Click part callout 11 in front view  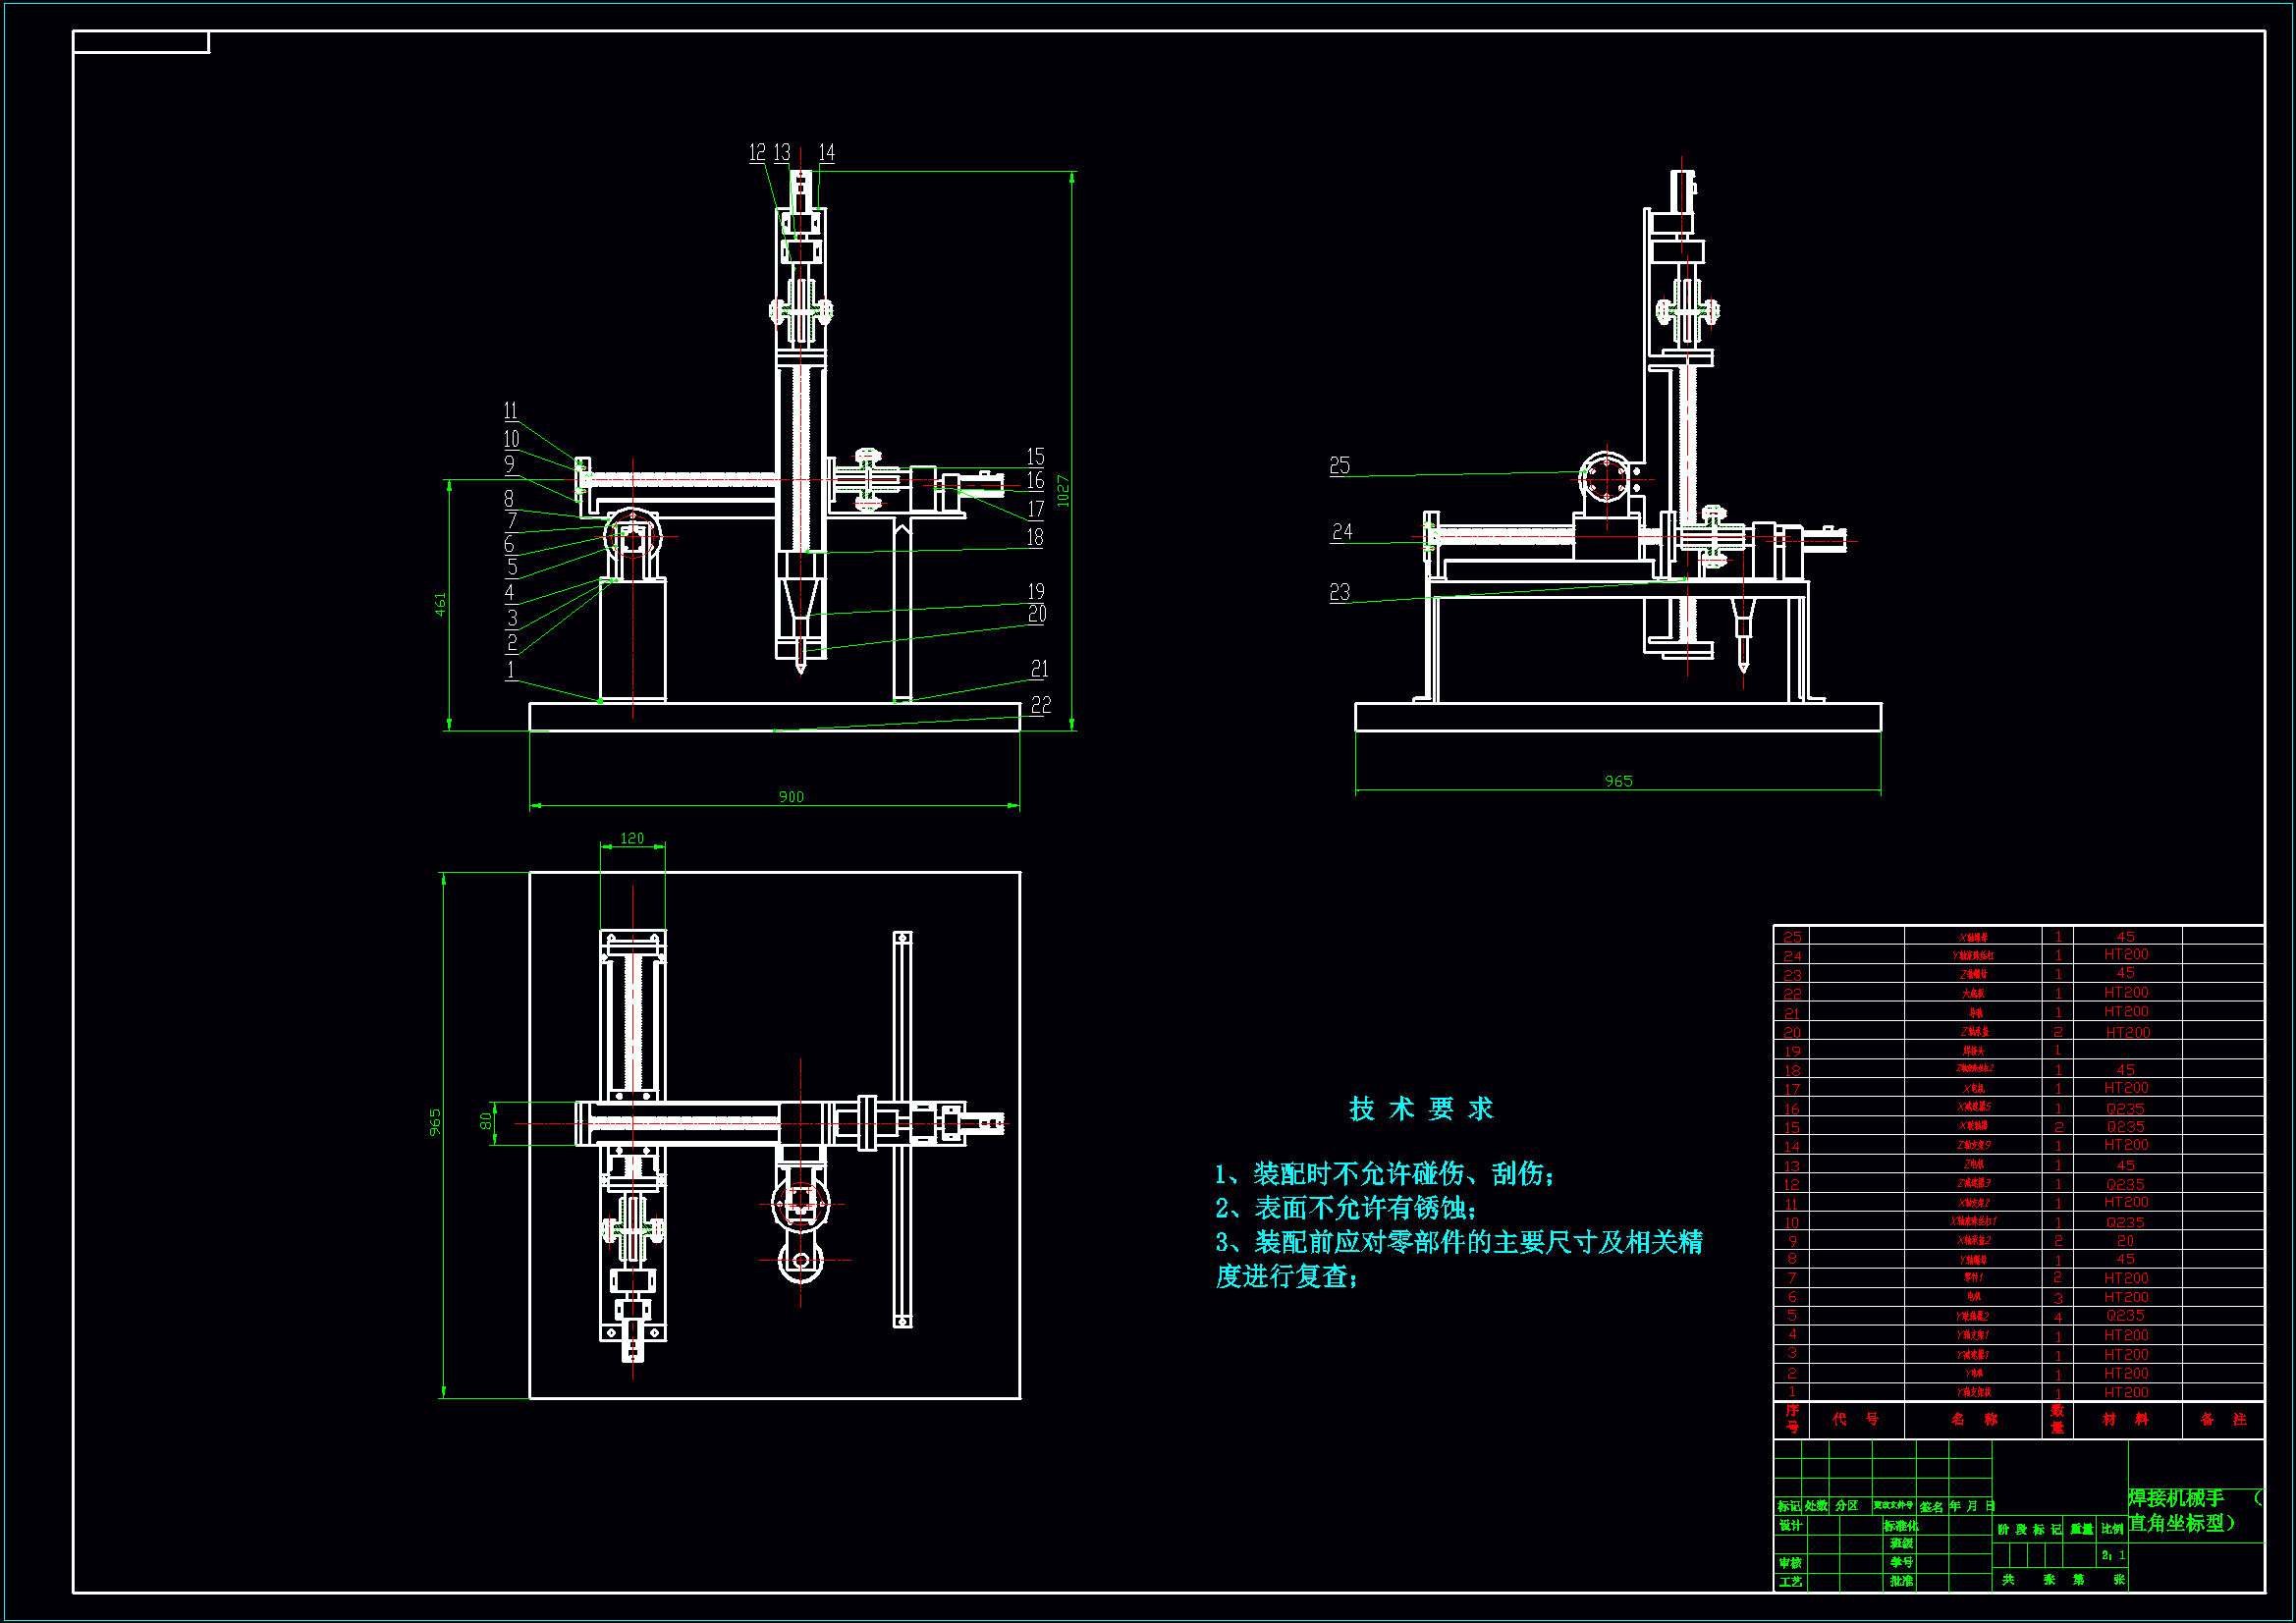[510, 411]
